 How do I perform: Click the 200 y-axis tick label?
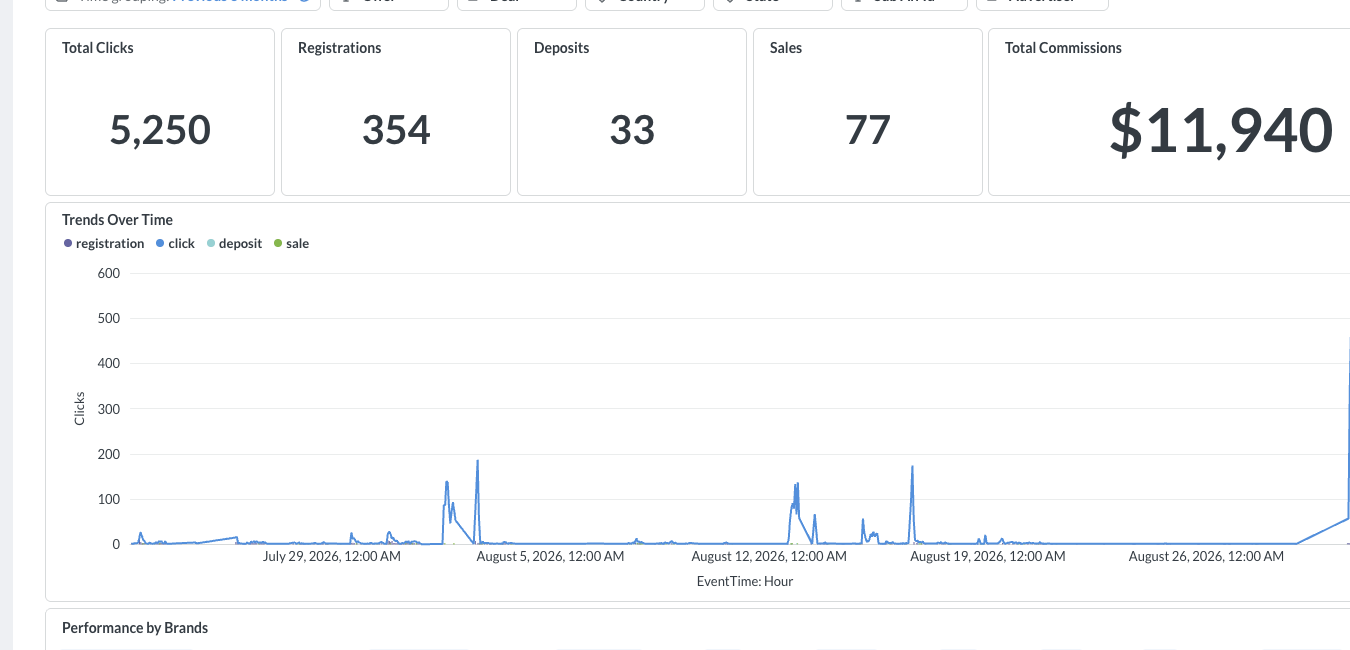coord(109,454)
